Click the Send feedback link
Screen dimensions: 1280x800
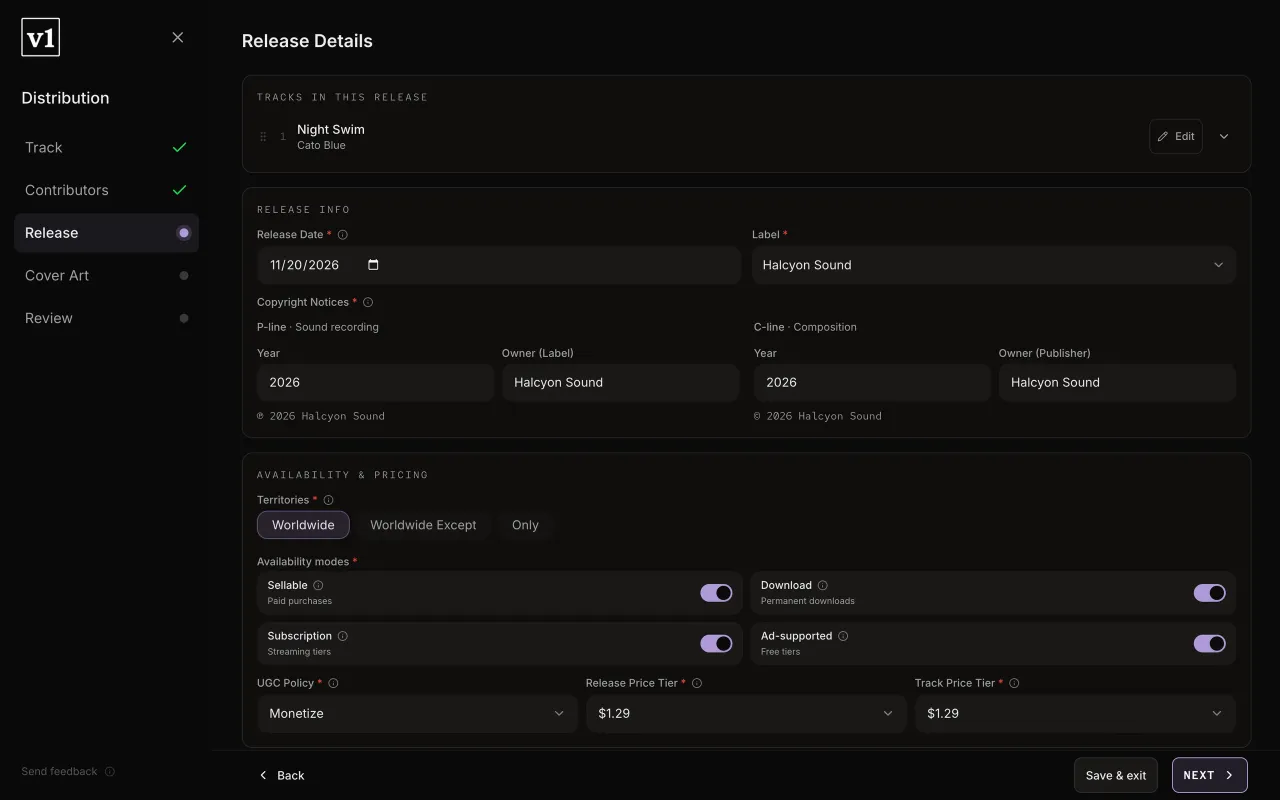(59, 772)
